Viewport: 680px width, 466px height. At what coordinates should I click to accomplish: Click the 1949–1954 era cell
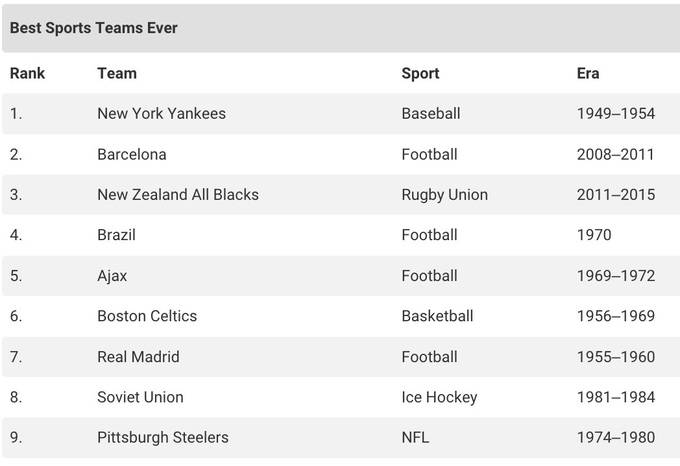coord(615,114)
